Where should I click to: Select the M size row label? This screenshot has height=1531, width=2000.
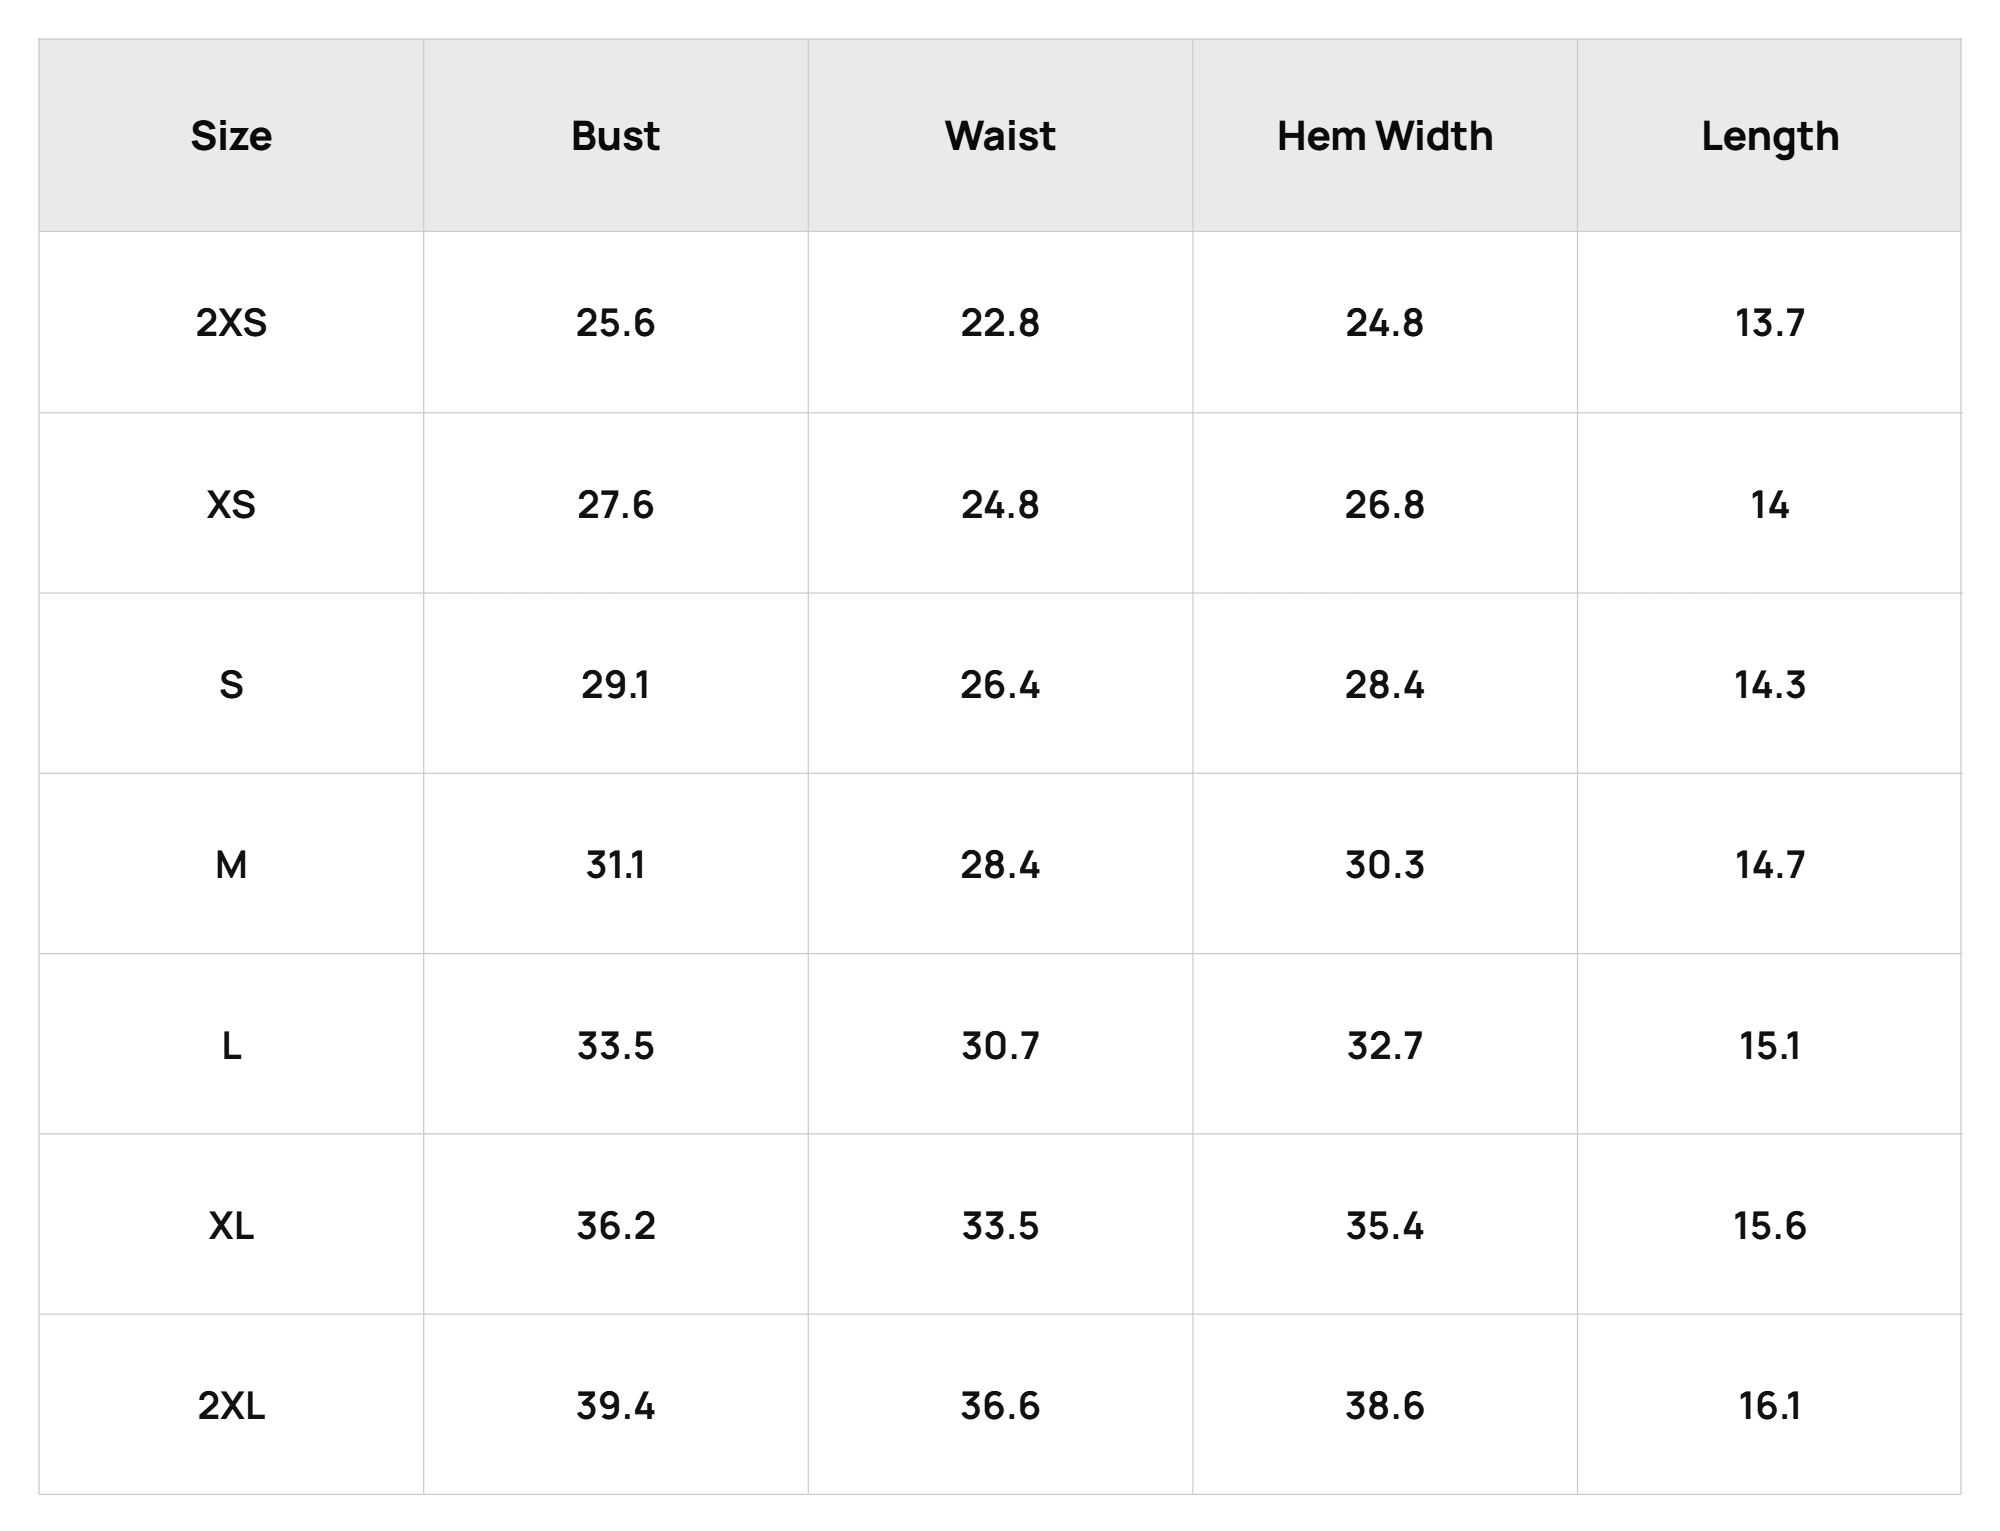point(231,865)
